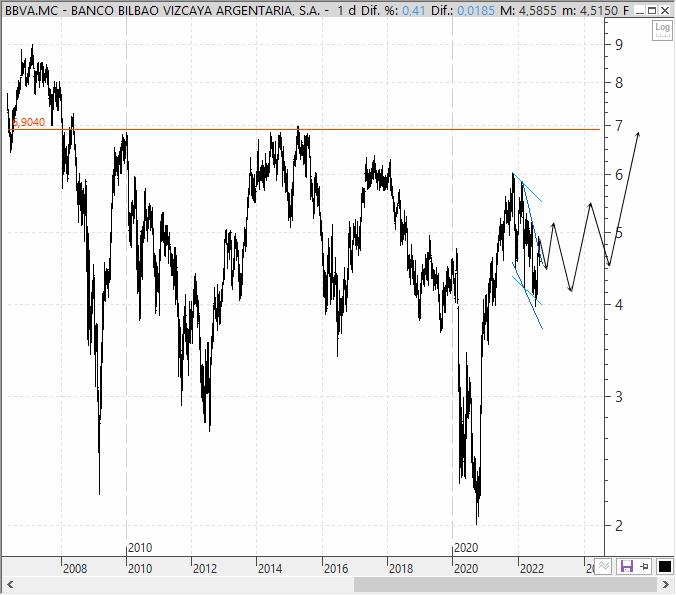Click the horizontal scrollbar thumb
The width and height of the screenshot is (676, 595).
click(x=505, y=585)
